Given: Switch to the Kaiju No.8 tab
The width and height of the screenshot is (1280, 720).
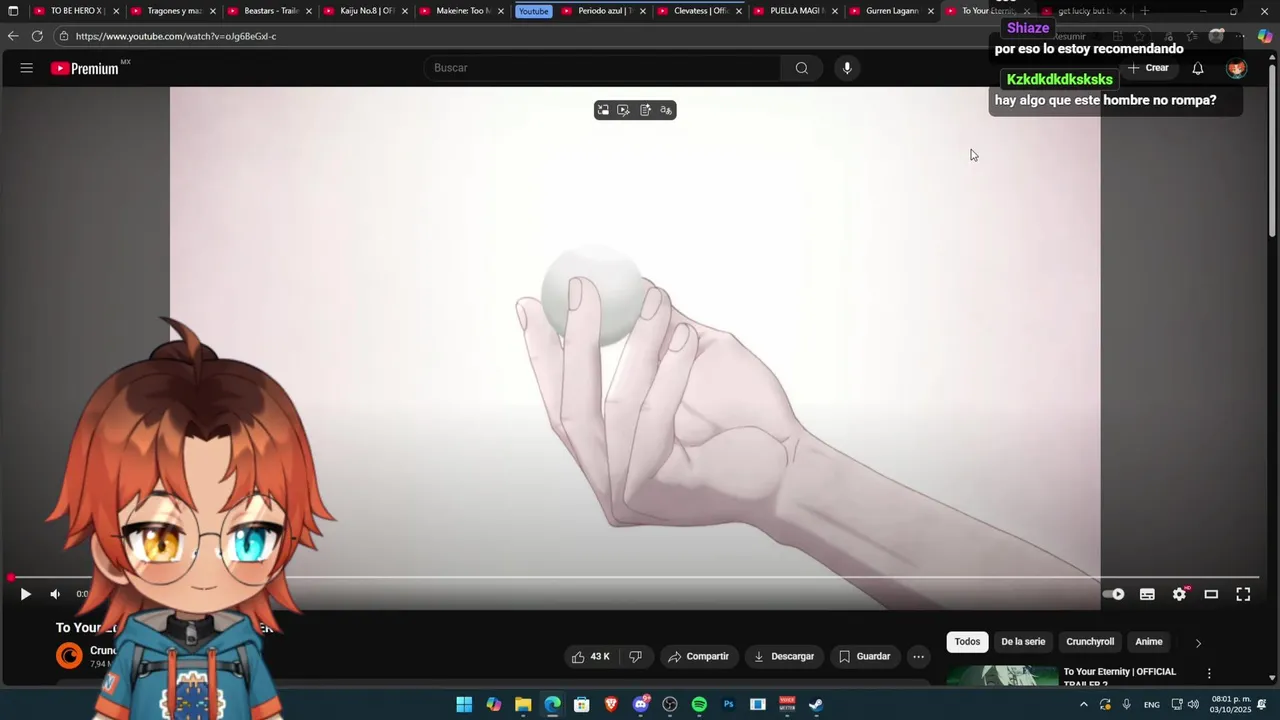Looking at the screenshot, I should point(366,11).
